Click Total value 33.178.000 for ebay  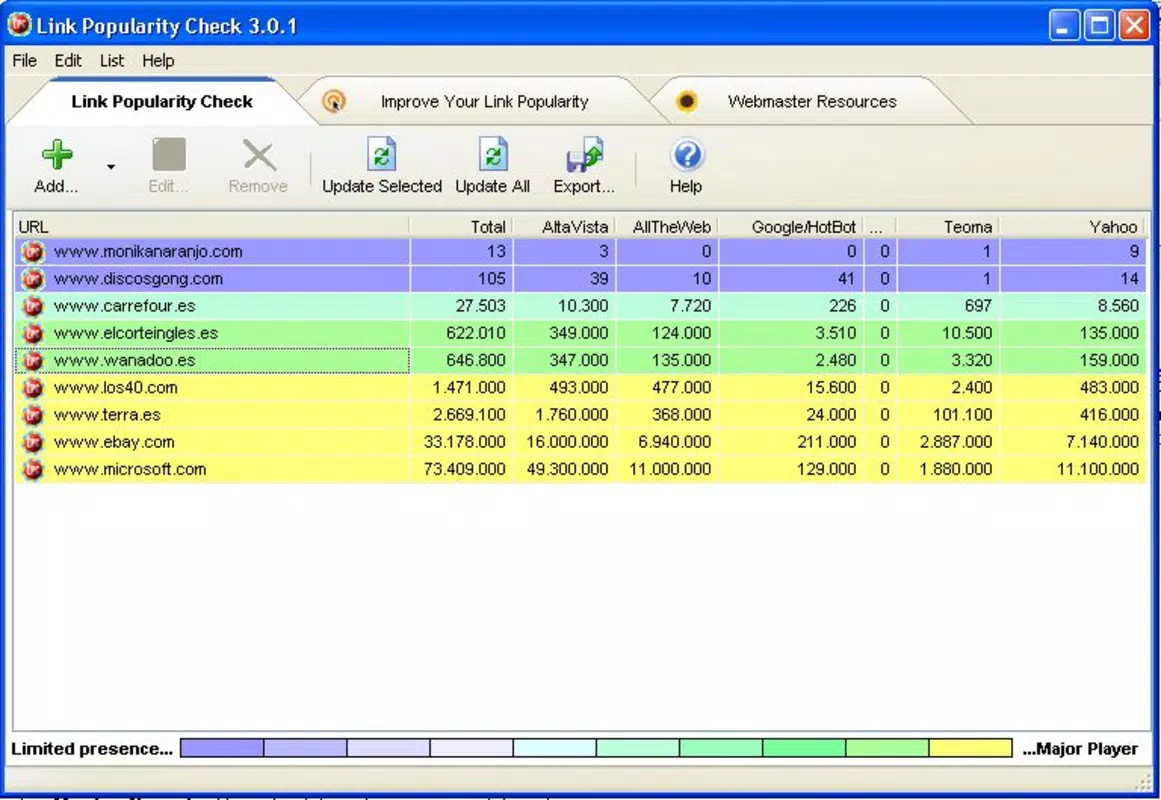(x=464, y=442)
